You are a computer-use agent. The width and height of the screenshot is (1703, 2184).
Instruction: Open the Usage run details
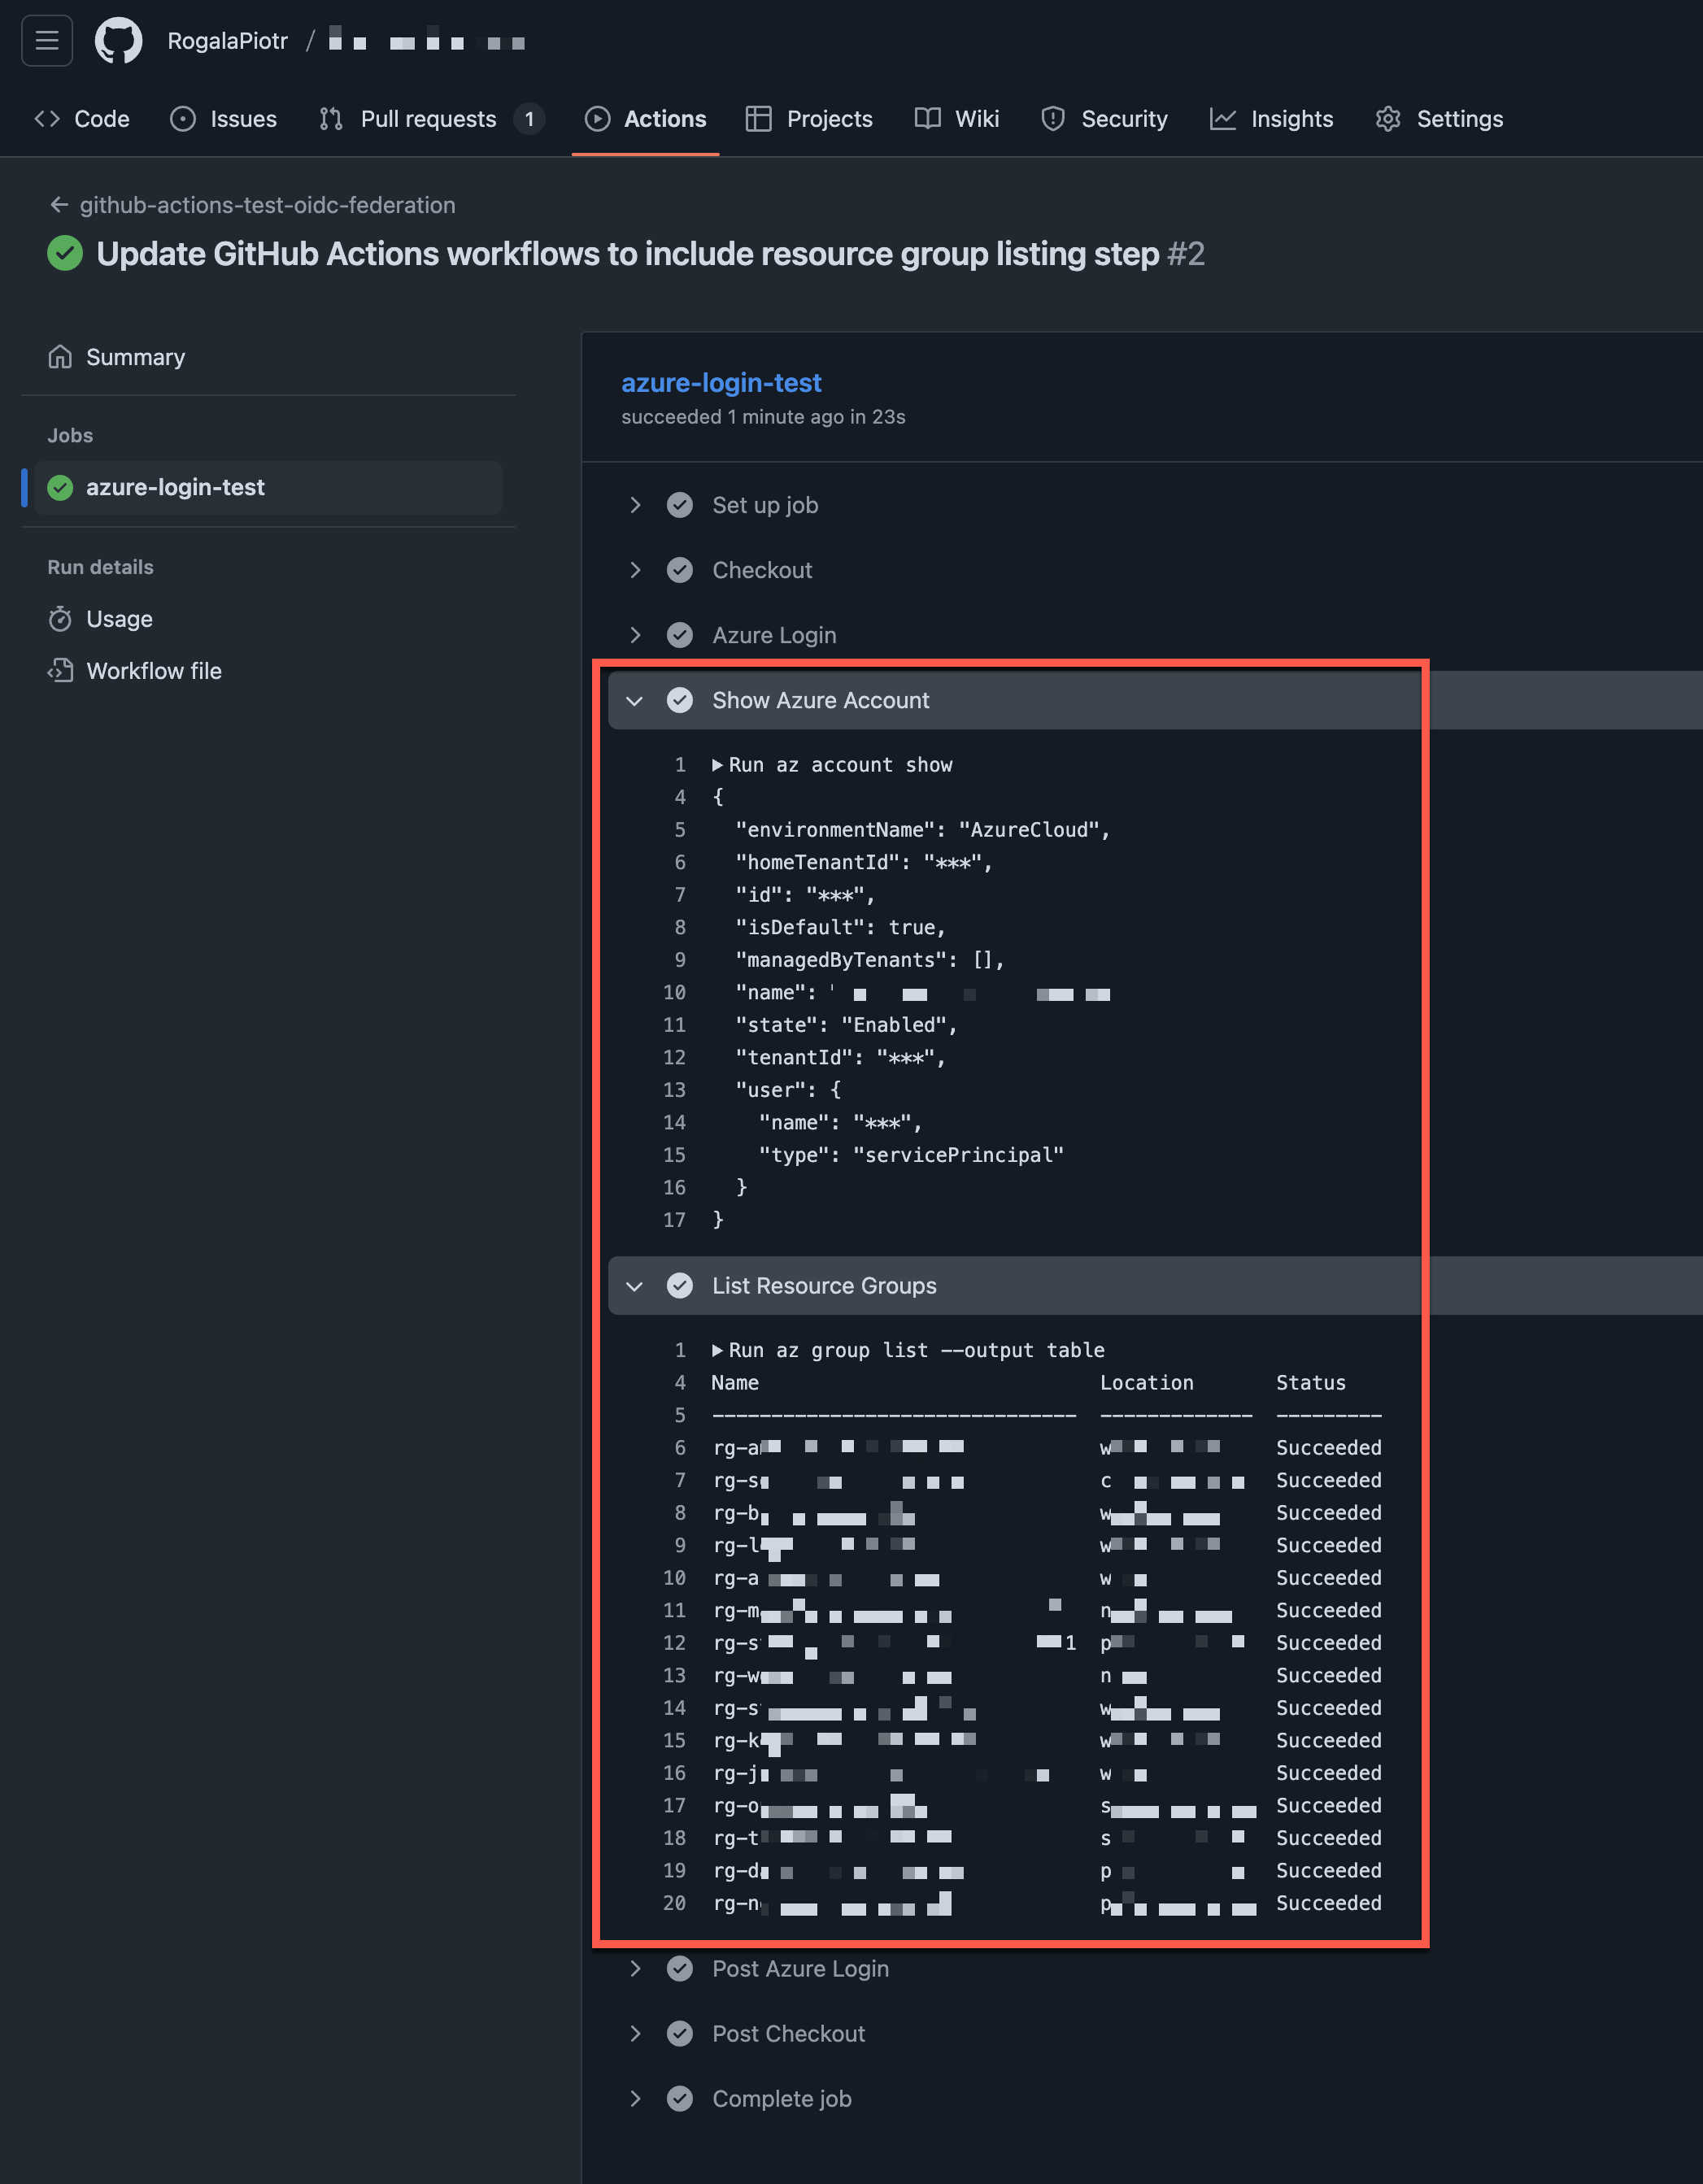coord(119,619)
